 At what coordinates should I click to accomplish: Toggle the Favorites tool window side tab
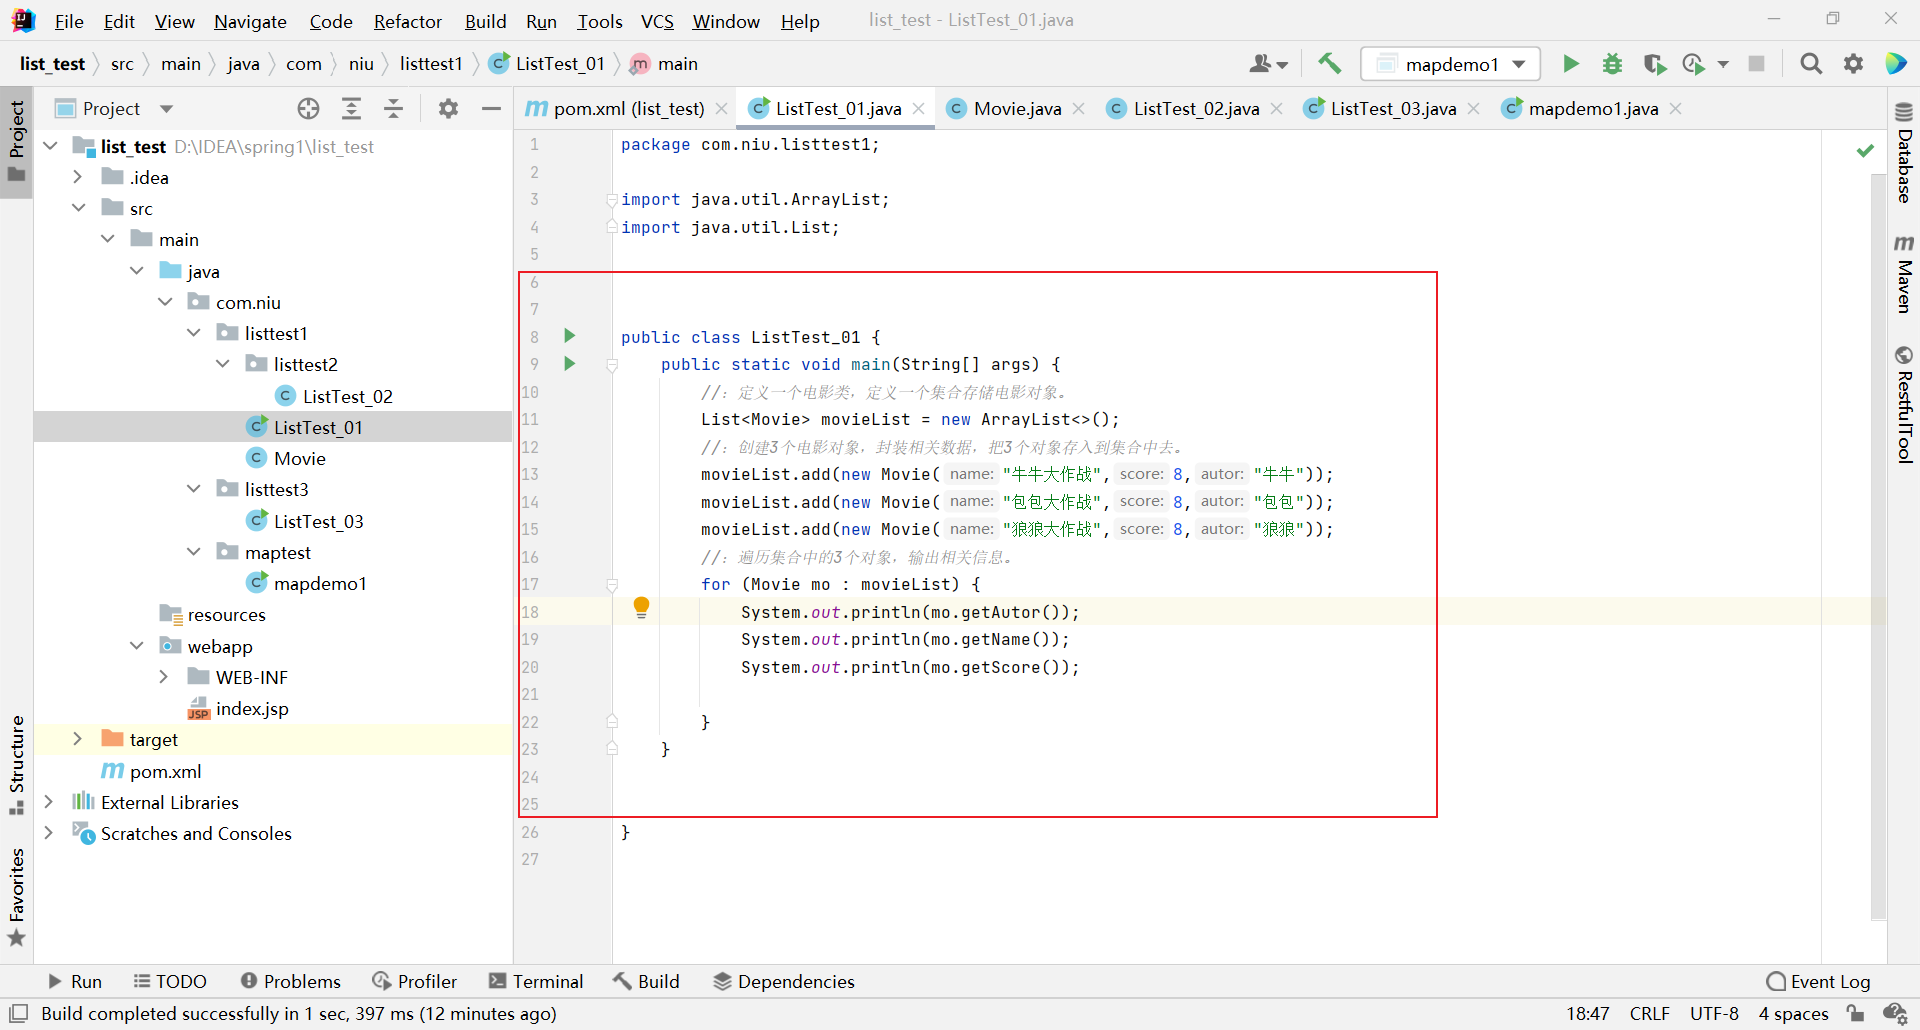16,897
